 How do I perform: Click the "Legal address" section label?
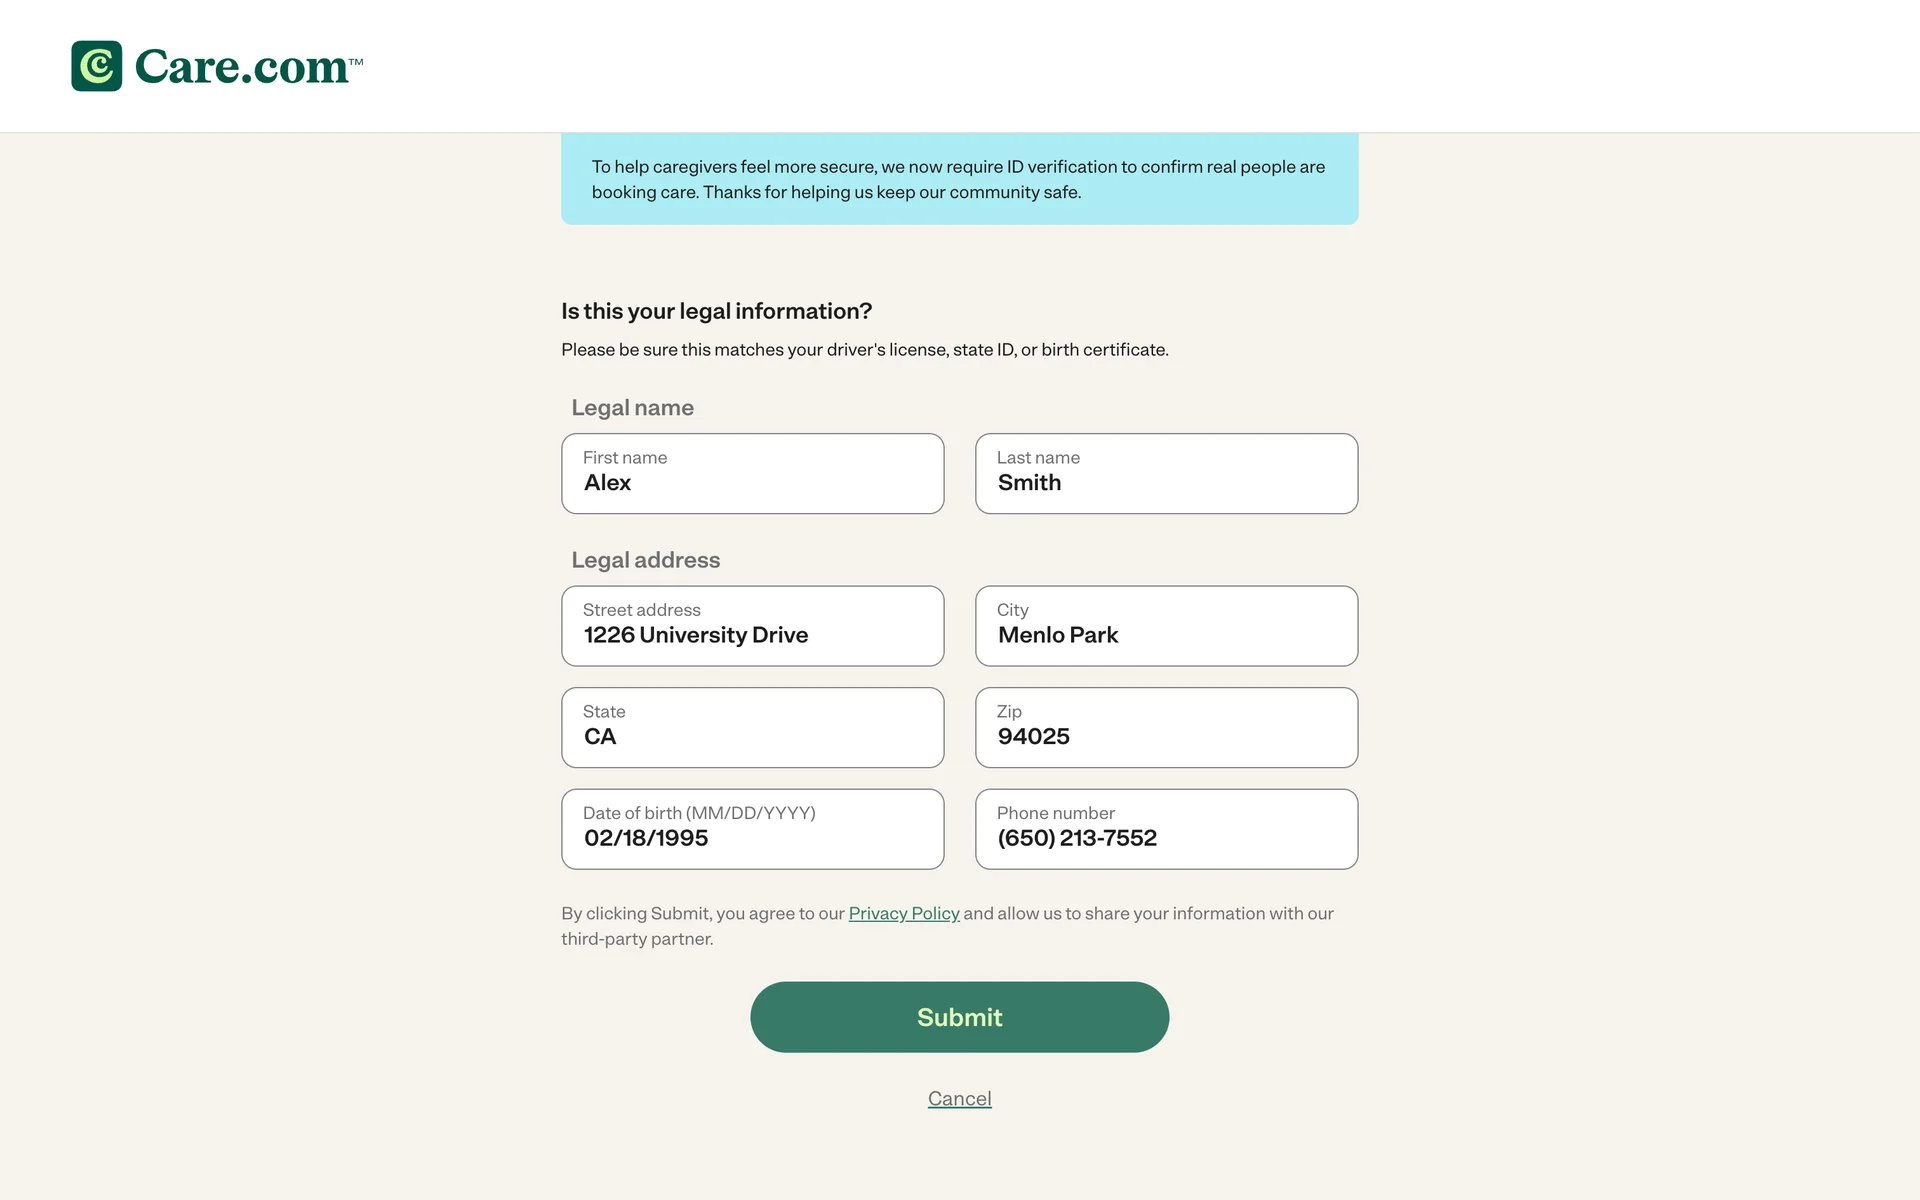[x=645, y=560]
